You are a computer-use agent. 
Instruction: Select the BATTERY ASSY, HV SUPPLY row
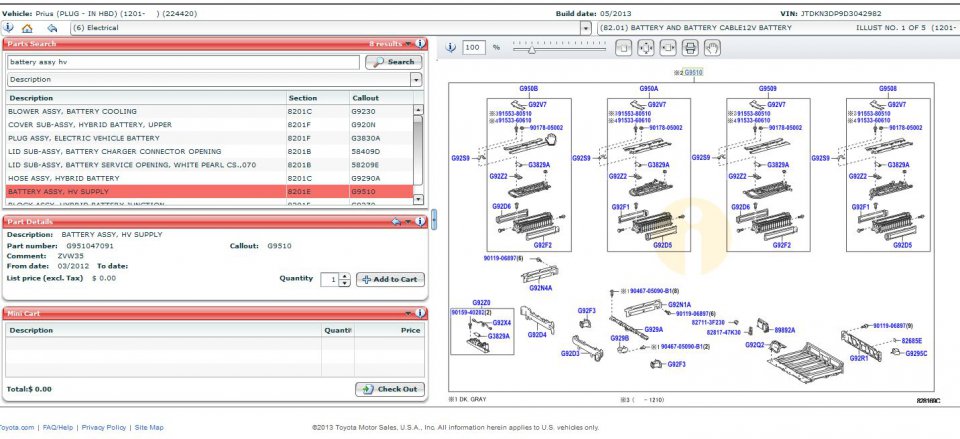(209, 192)
